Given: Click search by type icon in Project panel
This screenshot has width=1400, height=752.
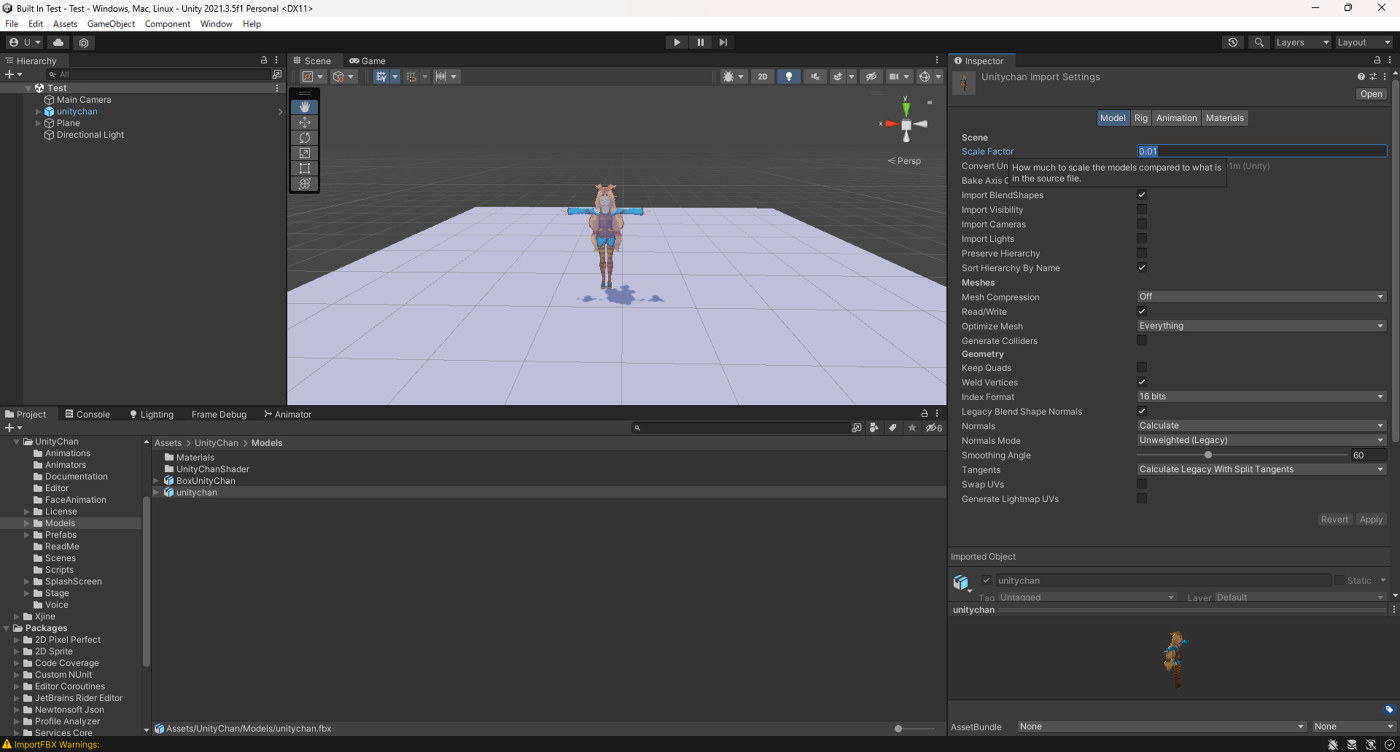Looking at the screenshot, I should point(873,427).
